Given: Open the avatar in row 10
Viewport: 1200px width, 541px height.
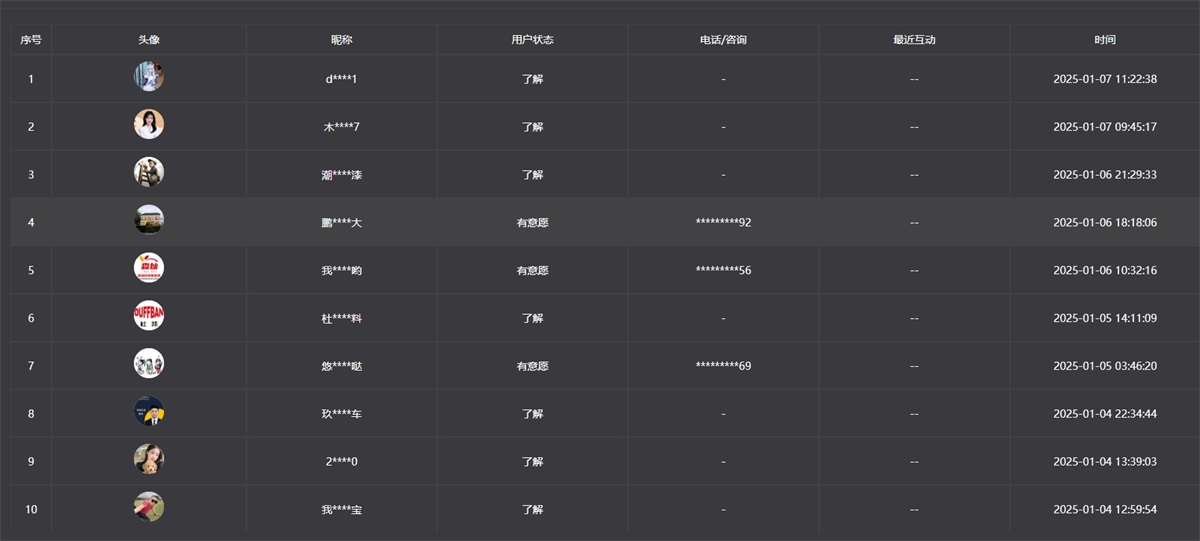Looking at the screenshot, I should pyautogui.click(x=149, y=508).
